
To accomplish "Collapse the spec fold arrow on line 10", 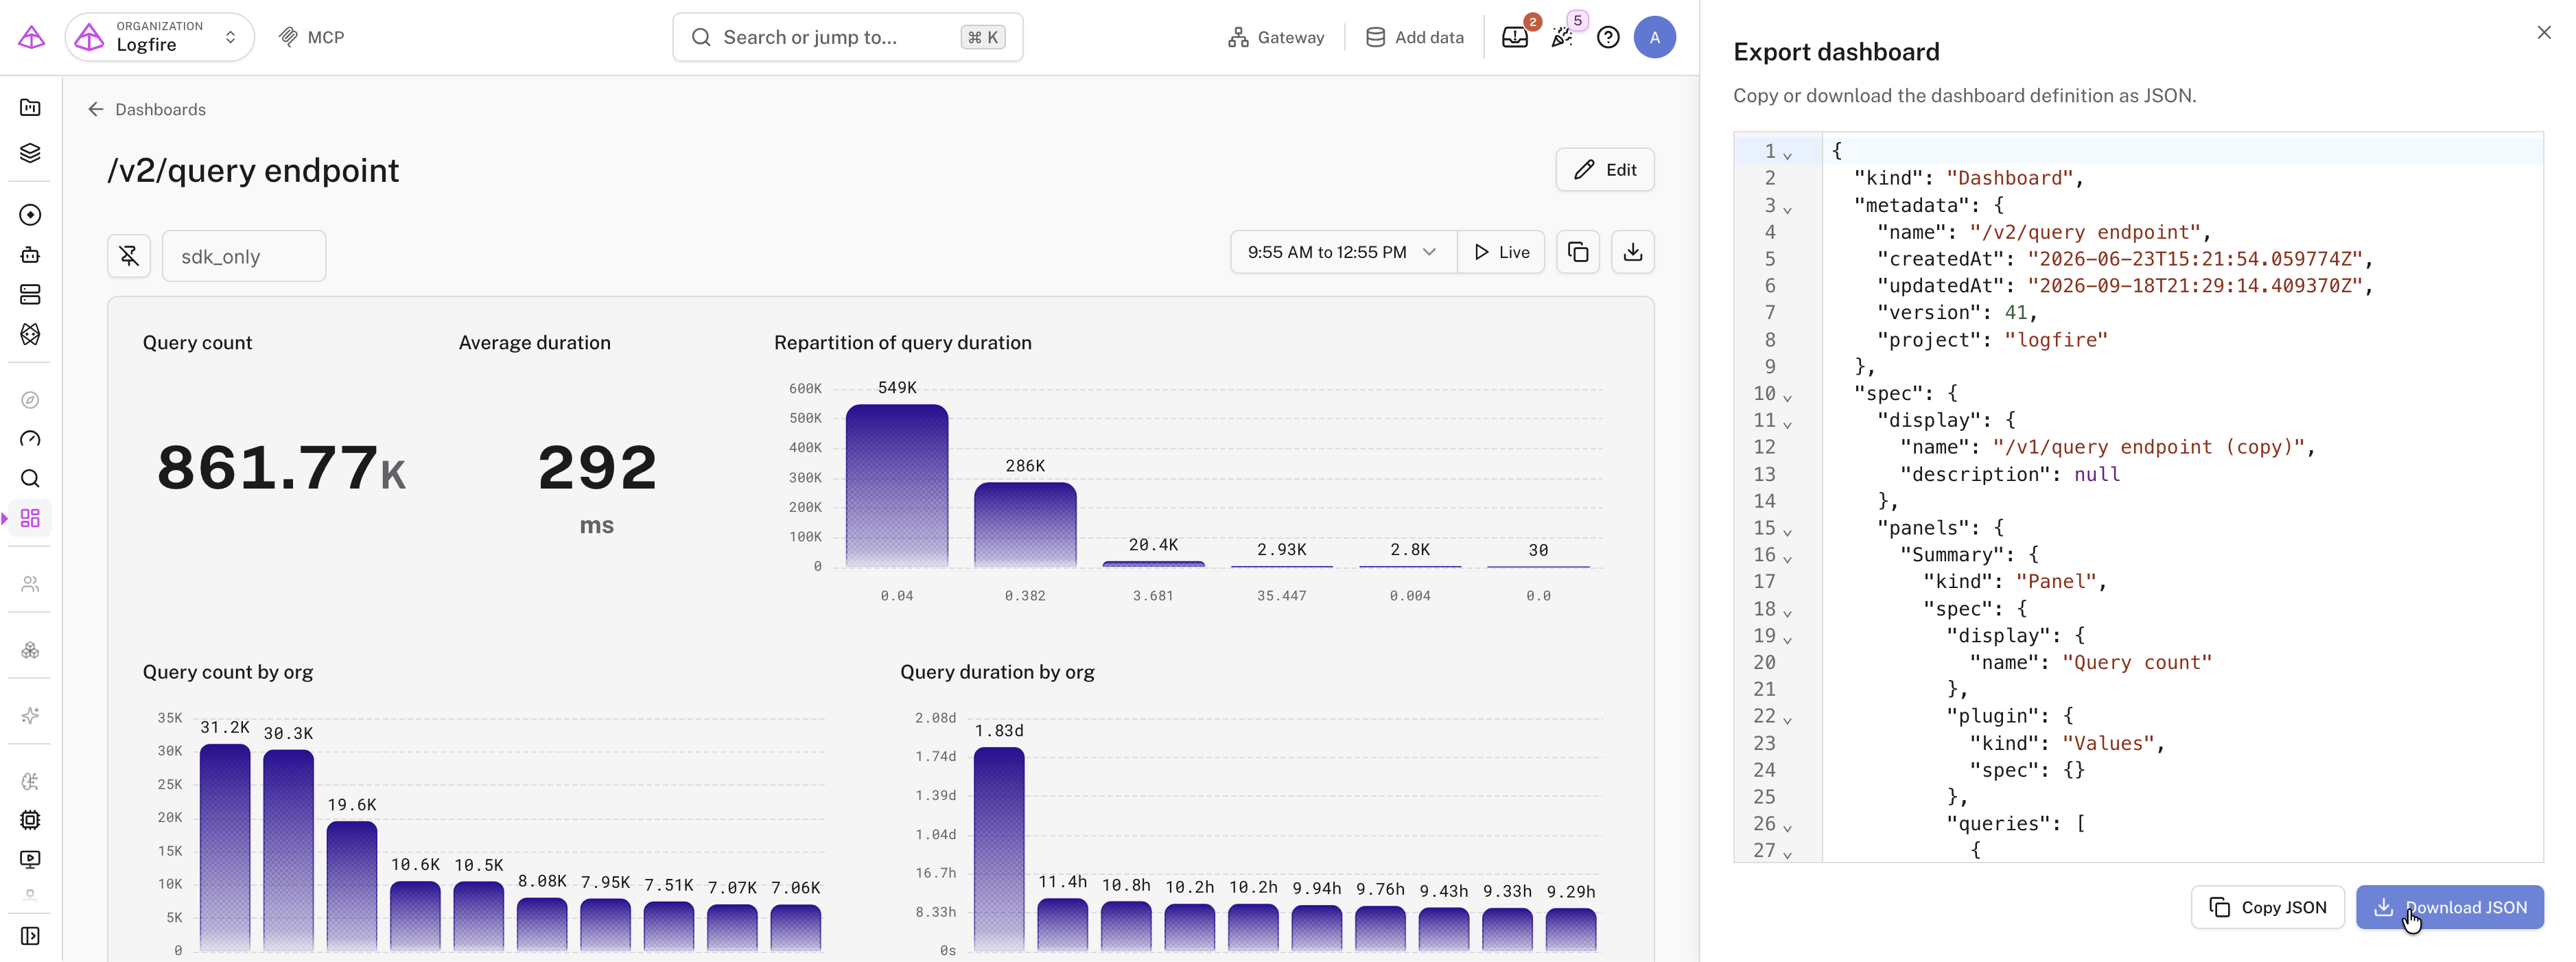I will click(1787, 397).
